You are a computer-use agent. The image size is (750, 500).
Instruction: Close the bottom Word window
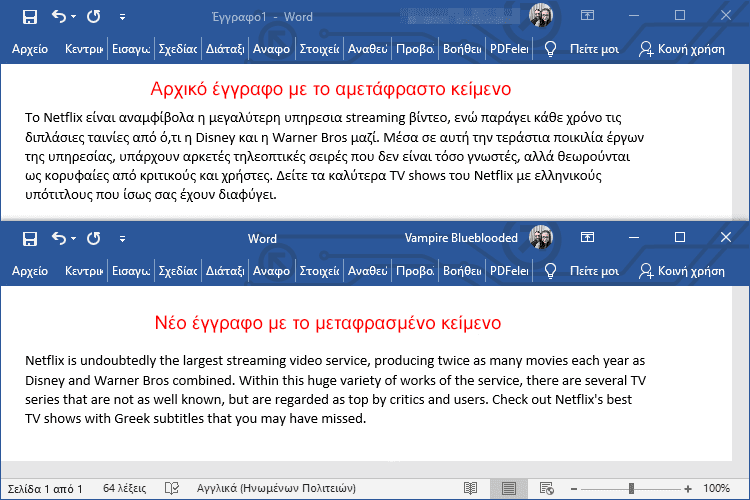click(x=726, y=237)
